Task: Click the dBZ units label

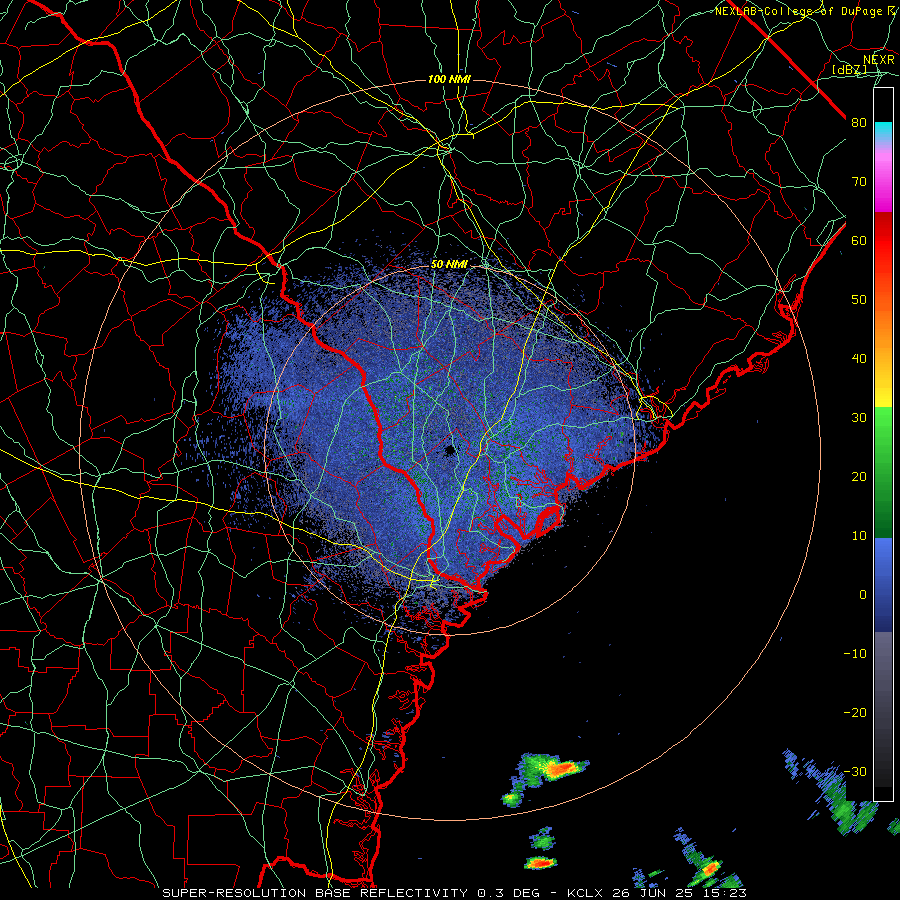Action: click(850, 70)
